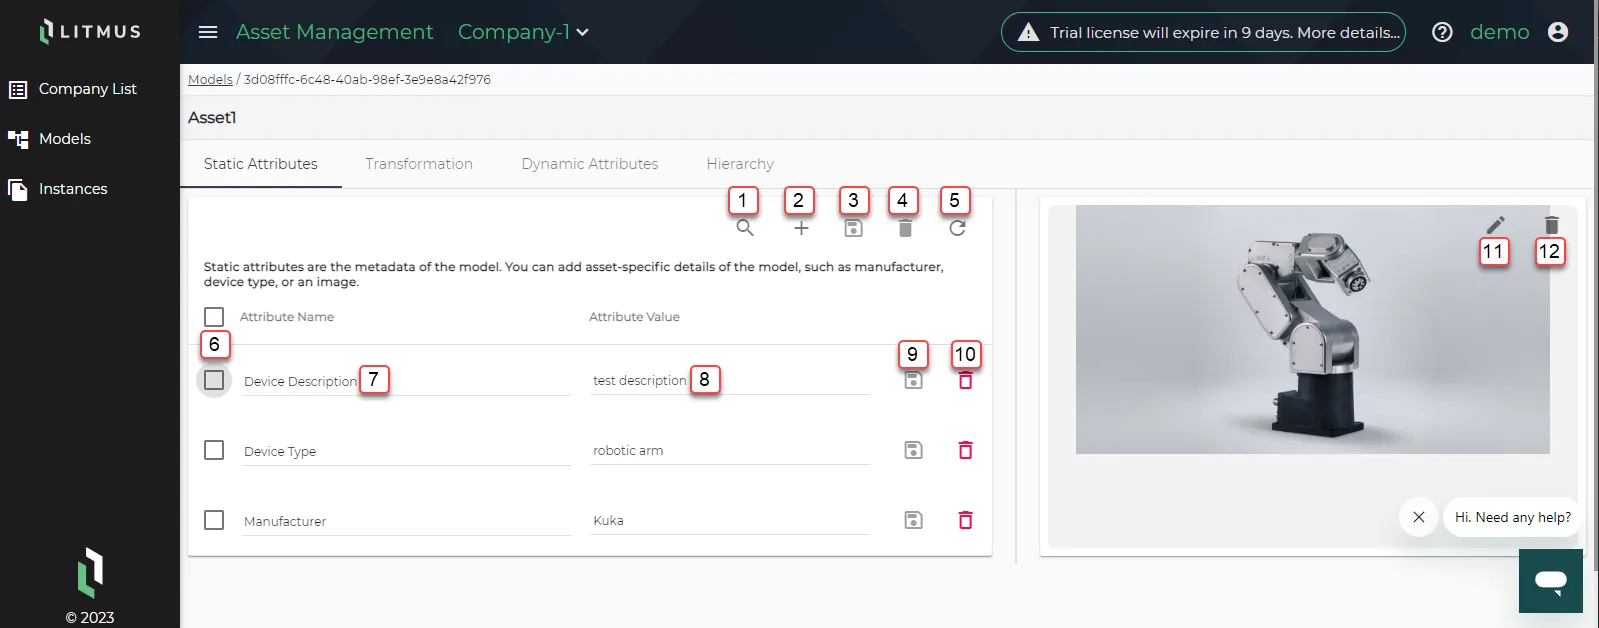Open Company List in sidebar
The height and width of the screenshot is (628, 1599).
(x=88, y=89)
